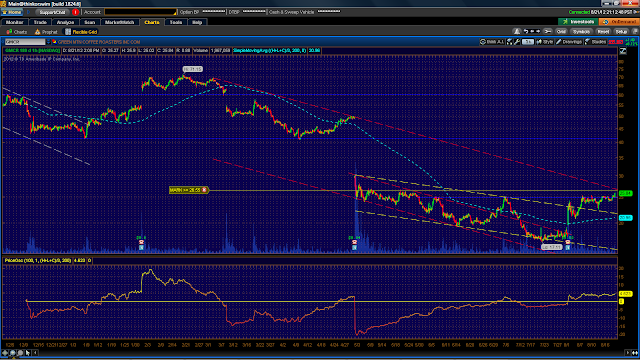
Task: Open the chart Style settings
Action: point(545,42)
